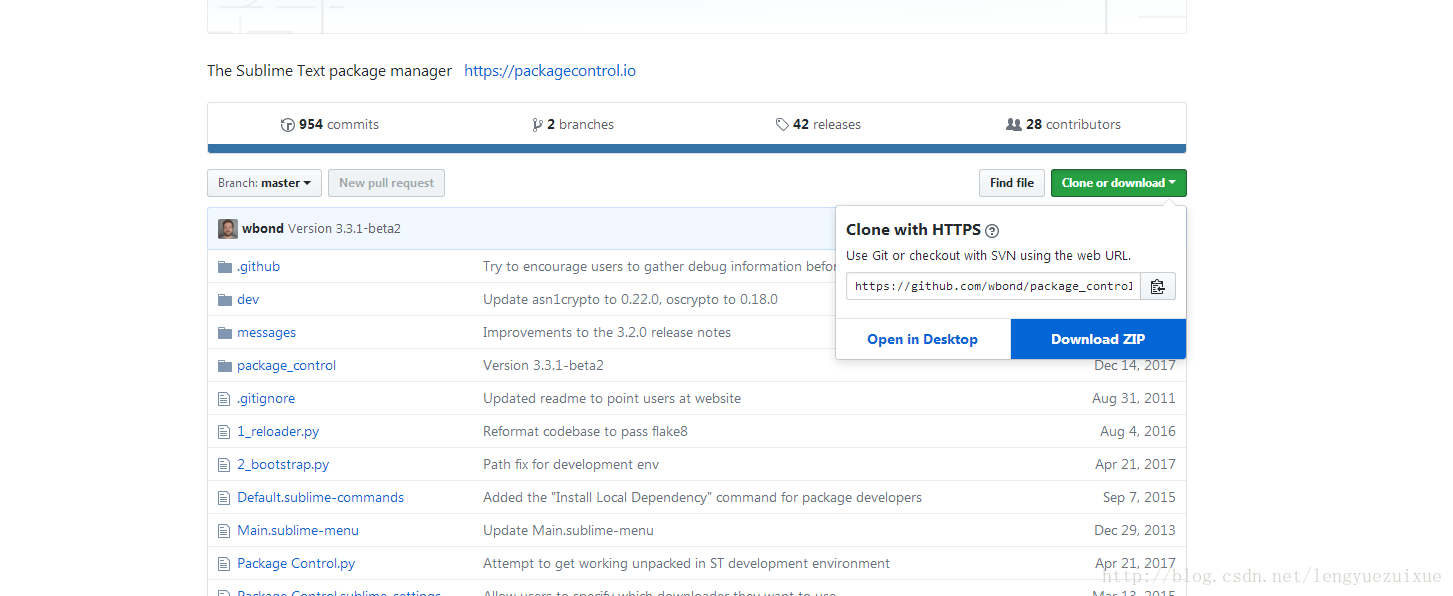Screen dimensions: 1453x596
Task: Click the 2_bootstrap.py file icon
Action: (x=224, y=465)
